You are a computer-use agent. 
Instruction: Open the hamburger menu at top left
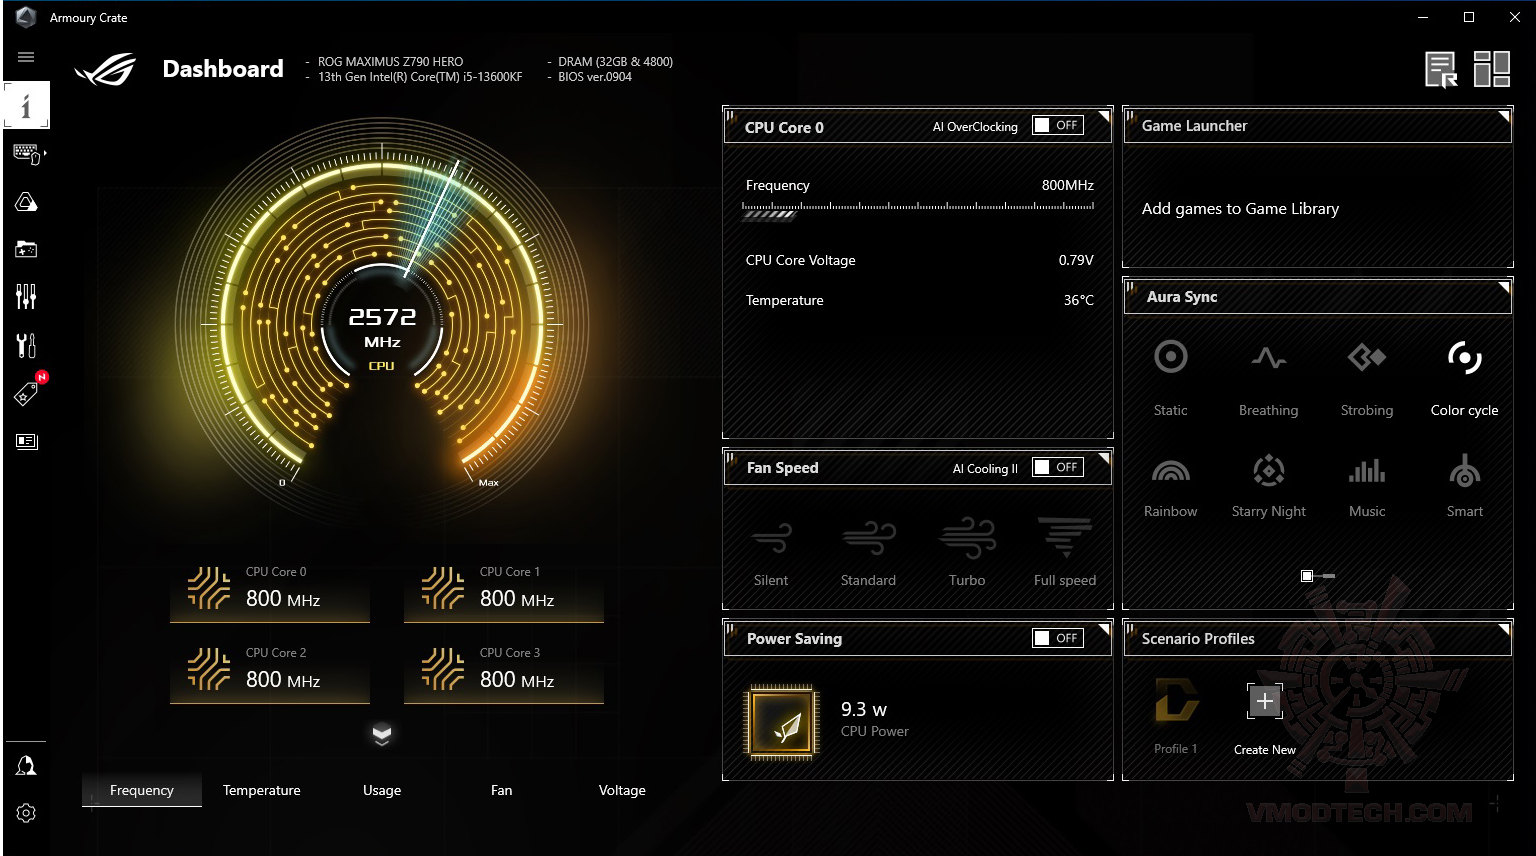(x=26, y=56)
